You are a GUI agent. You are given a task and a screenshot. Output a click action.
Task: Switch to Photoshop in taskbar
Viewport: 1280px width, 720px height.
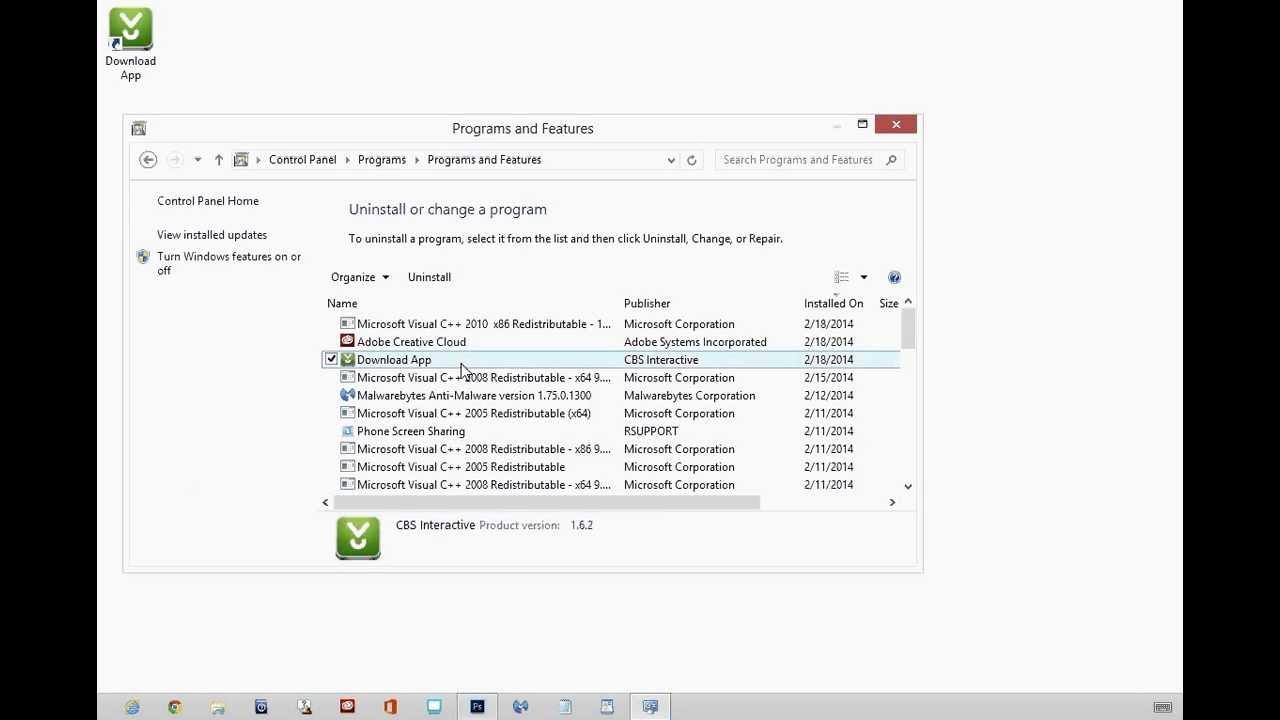[x=477, y=707]
